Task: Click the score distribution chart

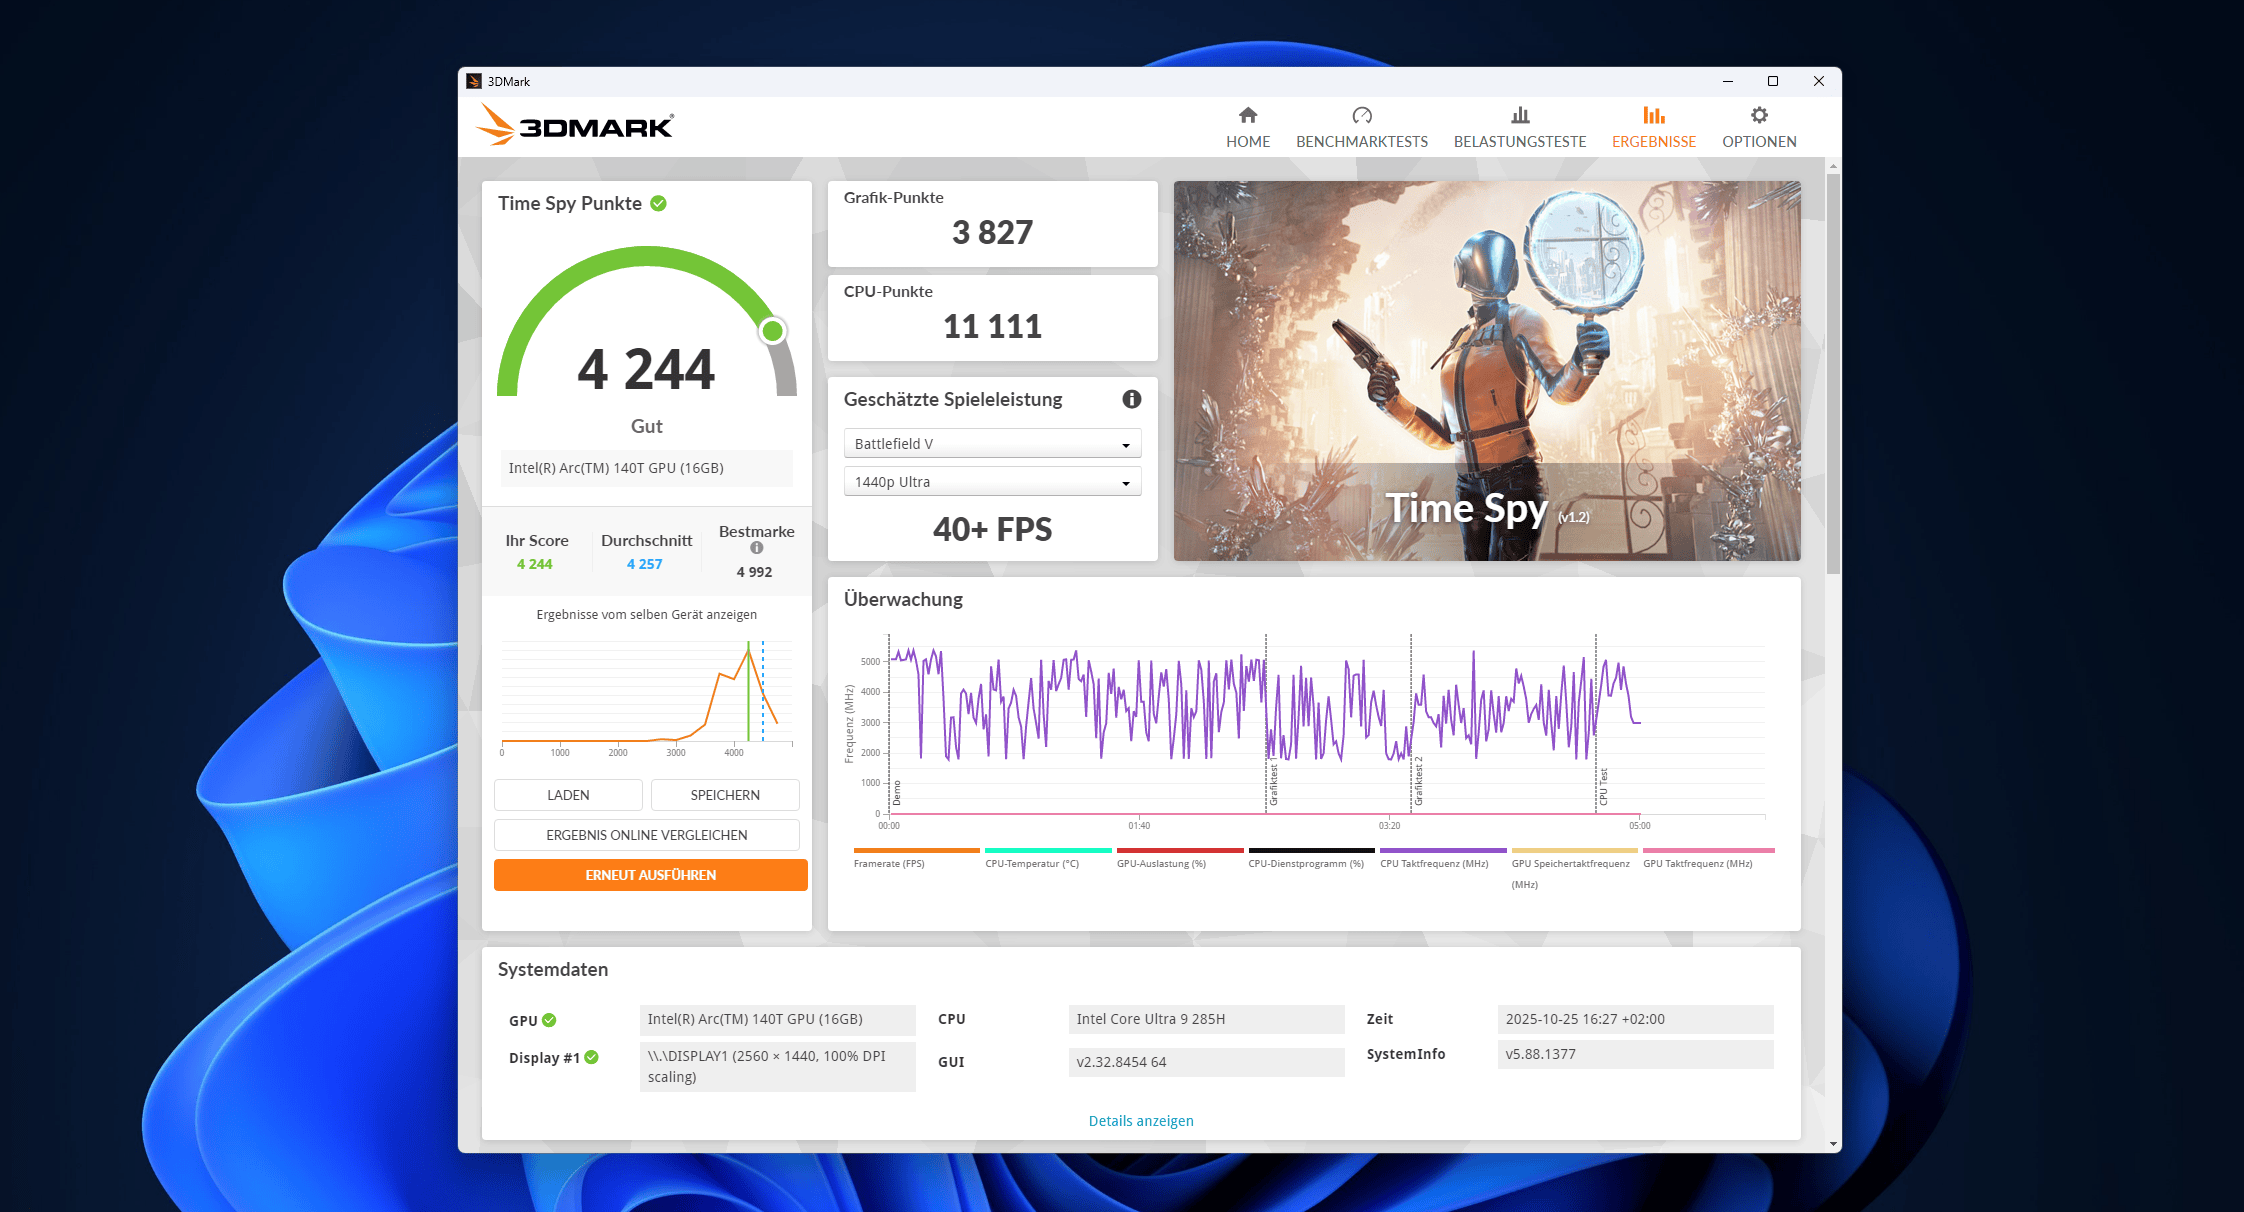Action: pyautogui.click(x=647, y=696)
